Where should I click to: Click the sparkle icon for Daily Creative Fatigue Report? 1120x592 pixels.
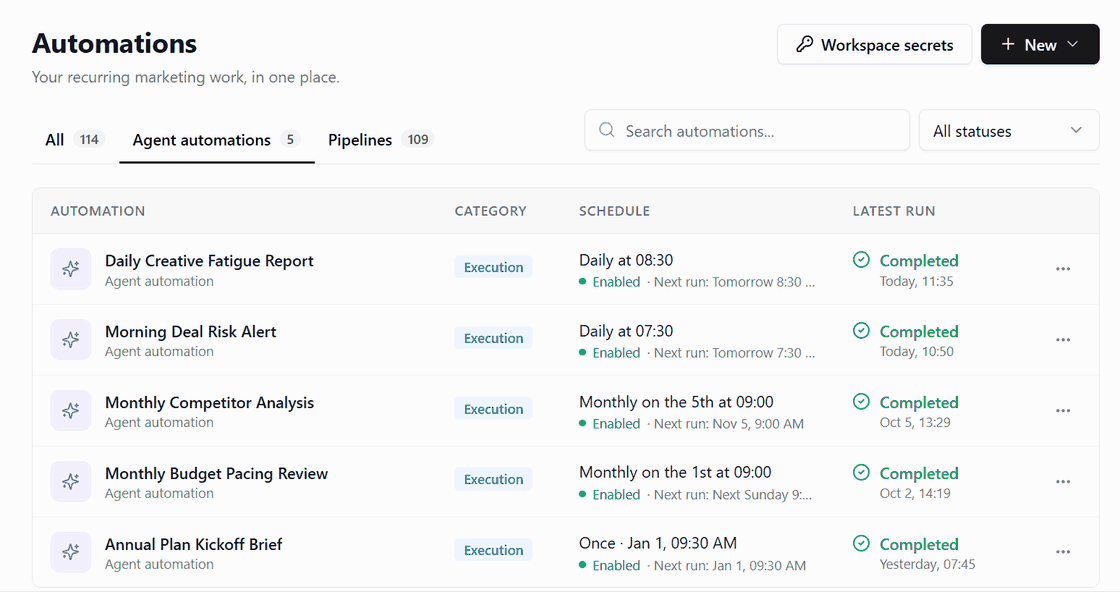[x=71, y=269]
